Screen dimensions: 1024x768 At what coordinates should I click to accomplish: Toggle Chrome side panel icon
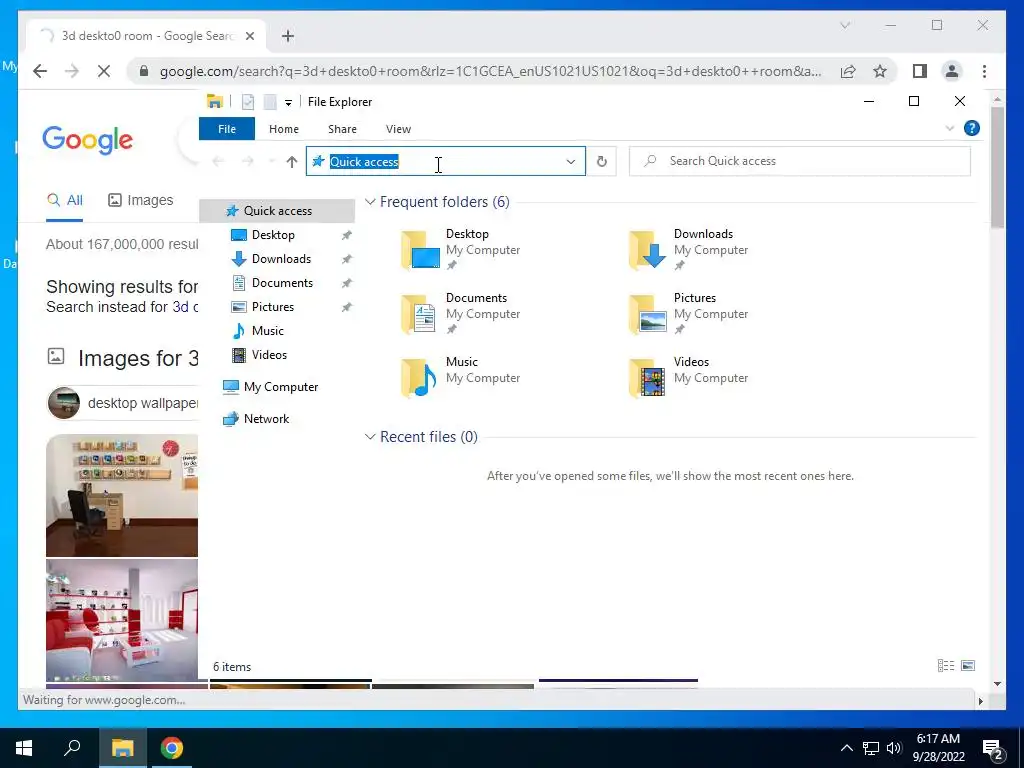coord(920,71)
